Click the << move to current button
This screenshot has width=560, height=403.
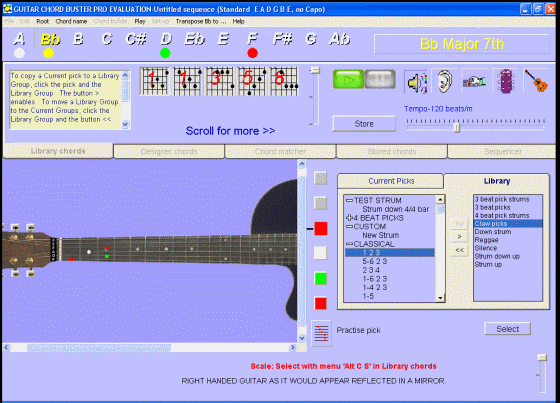459,250
